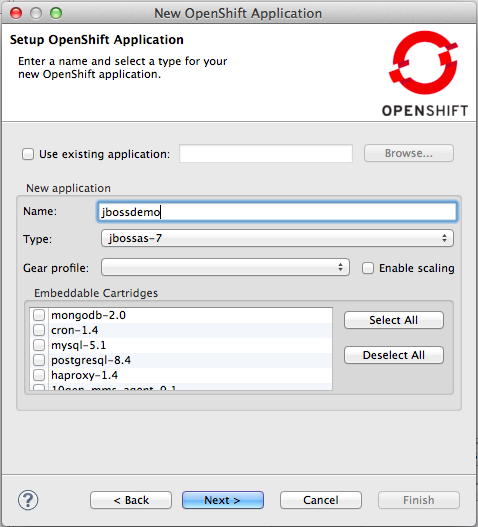Click the Select All button
478x527 pixels.
(x=394, y=320)
